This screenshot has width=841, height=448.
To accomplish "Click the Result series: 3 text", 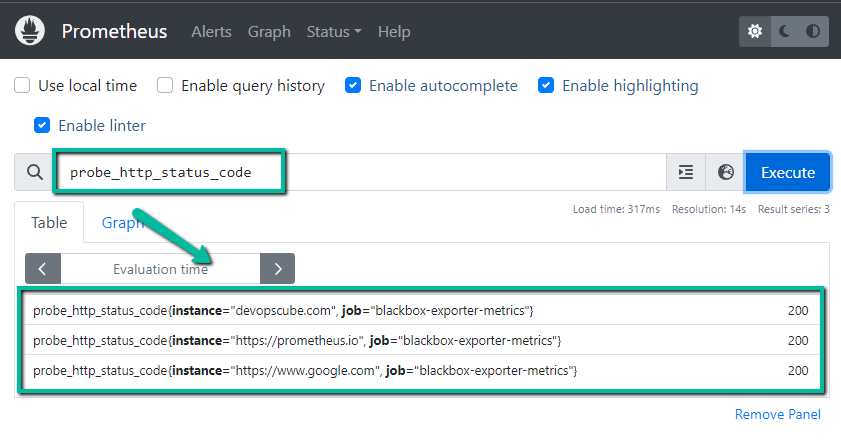I will click(793, 209).
